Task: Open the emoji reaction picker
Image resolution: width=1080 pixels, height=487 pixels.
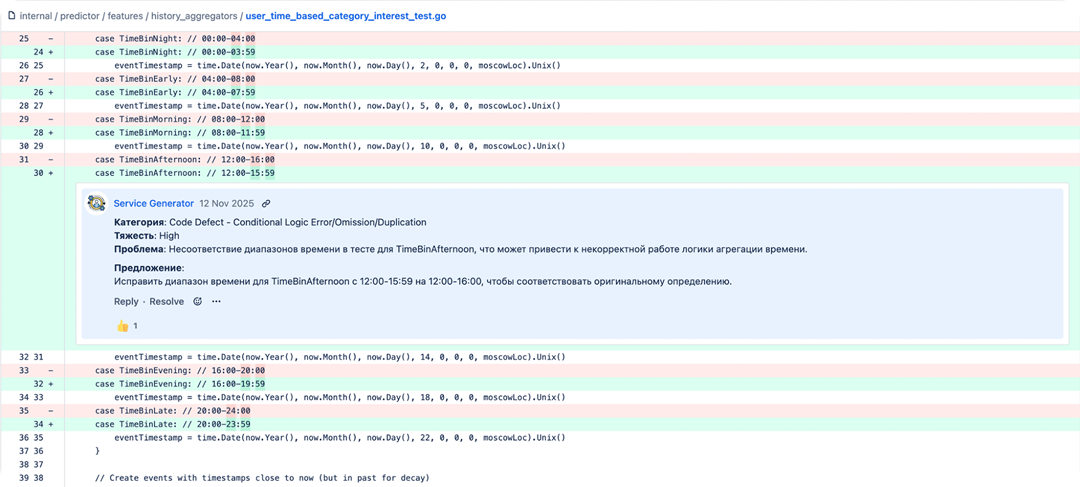Action: point(198,301)
